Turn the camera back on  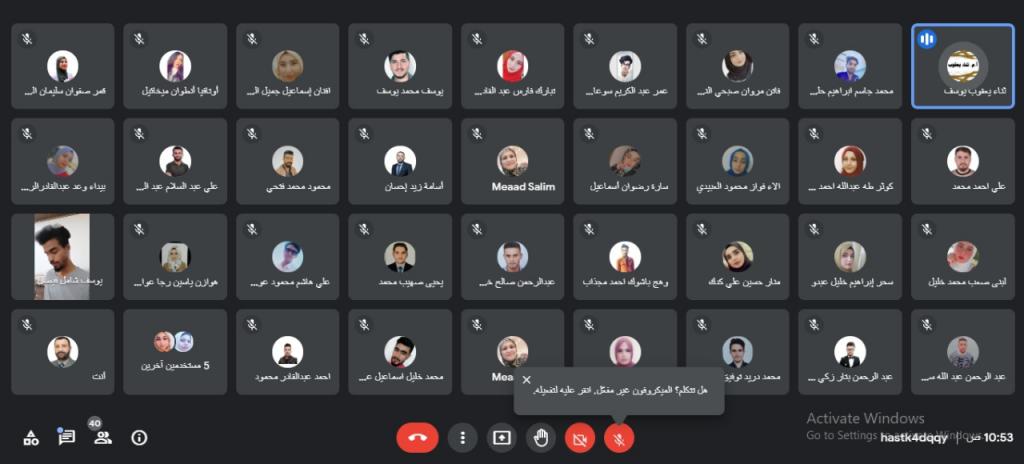coord(580,437)
